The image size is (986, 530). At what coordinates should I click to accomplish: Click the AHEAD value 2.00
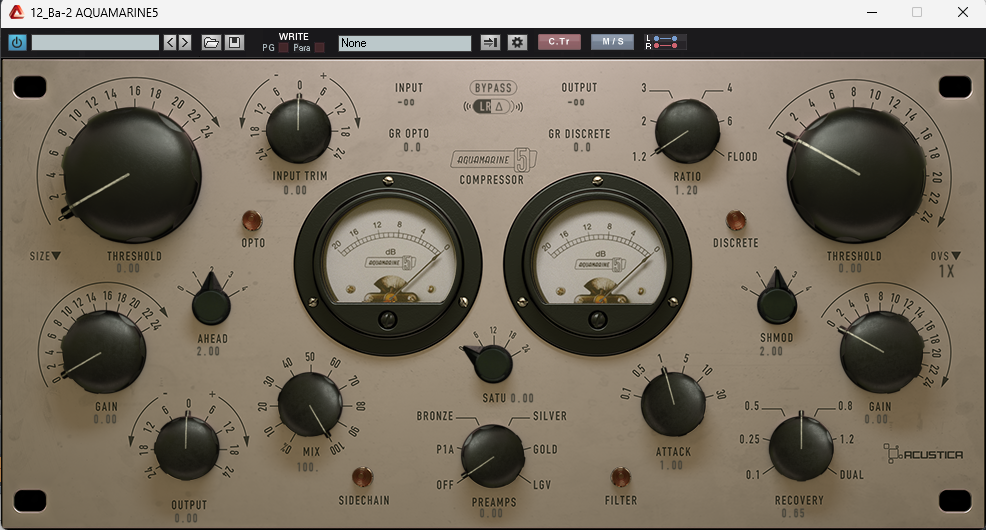[x=208, y=351]
